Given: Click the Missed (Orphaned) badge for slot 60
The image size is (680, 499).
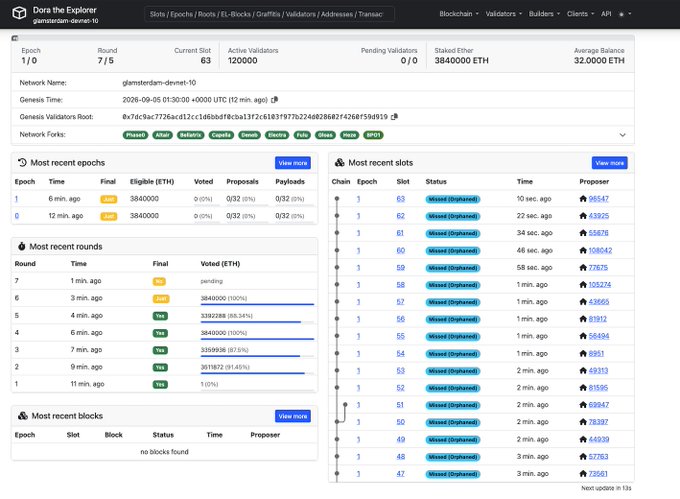Looking at the screenshot, I should click(x=453, y=251).
